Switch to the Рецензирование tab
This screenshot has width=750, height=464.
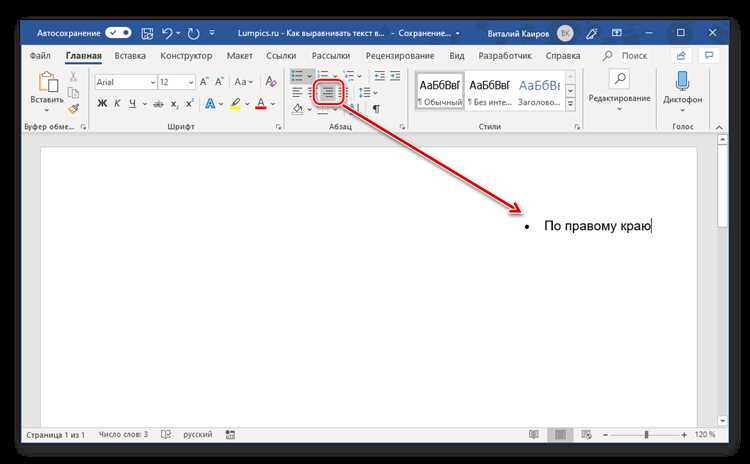[x=400, y=55]
